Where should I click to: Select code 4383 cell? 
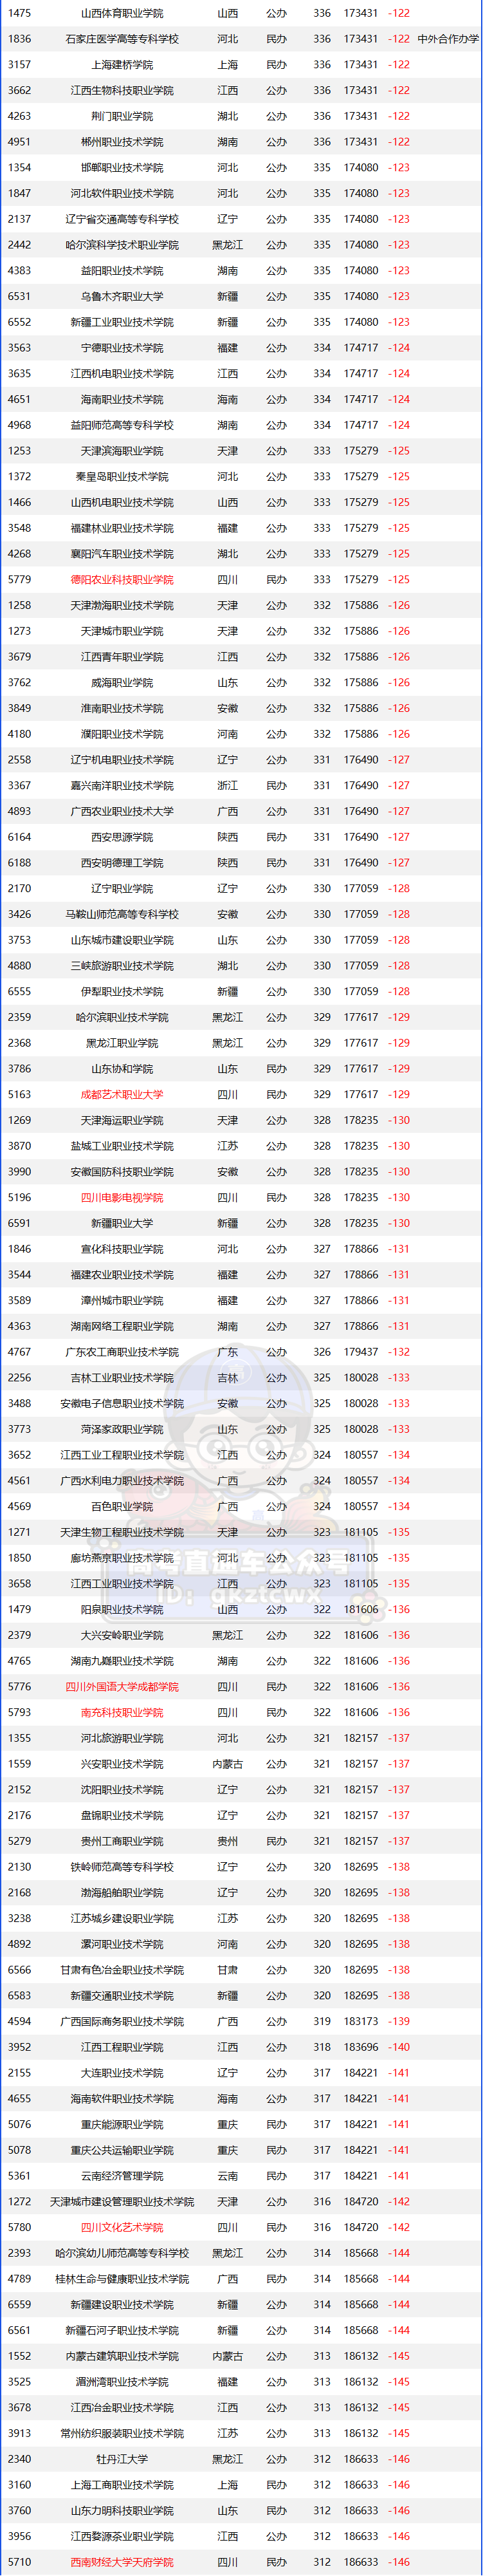[19, 271]
